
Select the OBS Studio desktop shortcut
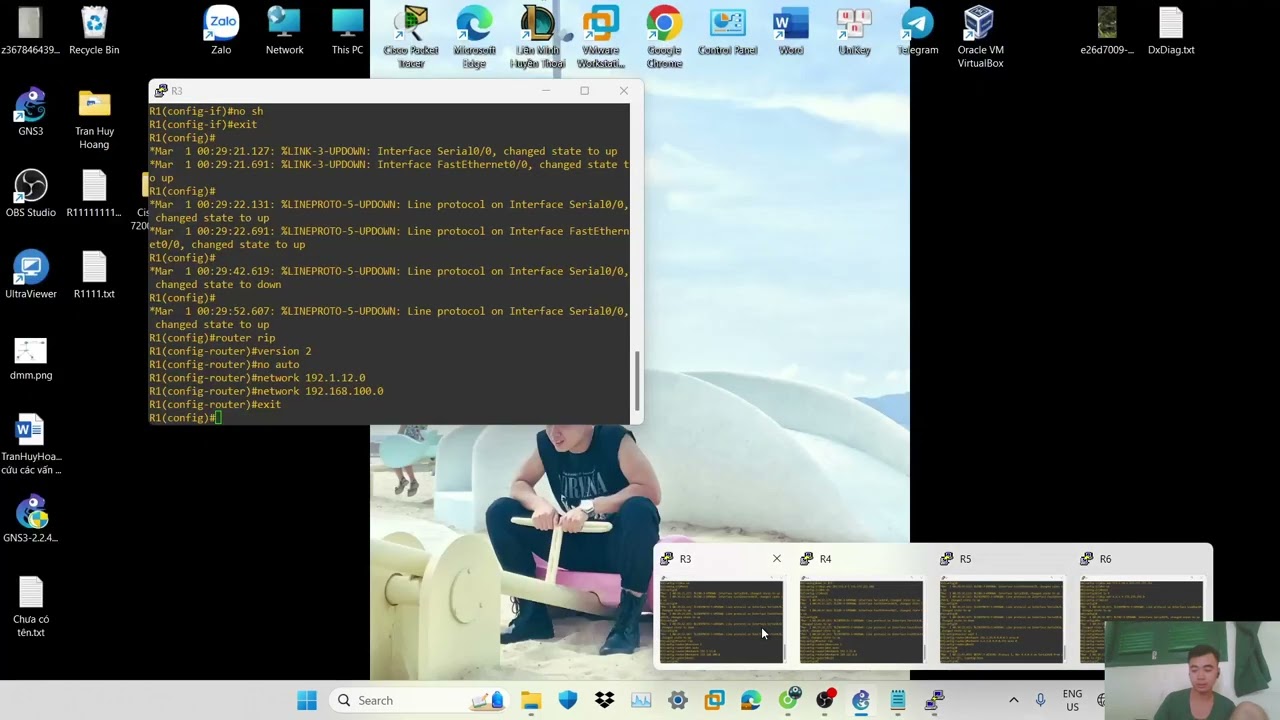click(x=30, y=193)
